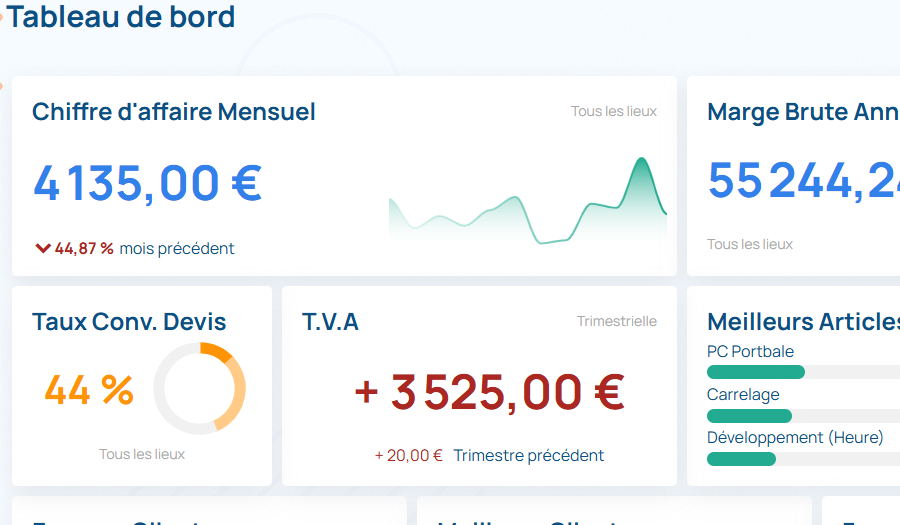Select the Développement (Heure) article label

pyautogui.click(x=795, y=437)
